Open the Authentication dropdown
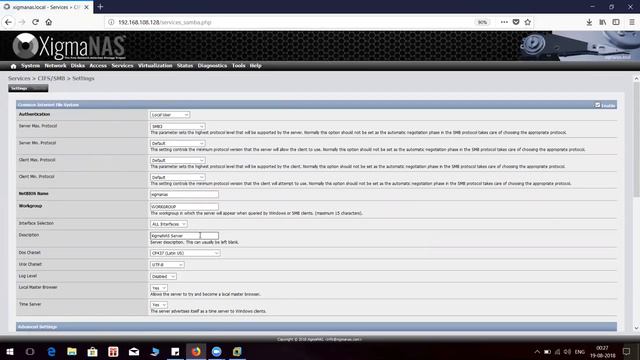 170,115
